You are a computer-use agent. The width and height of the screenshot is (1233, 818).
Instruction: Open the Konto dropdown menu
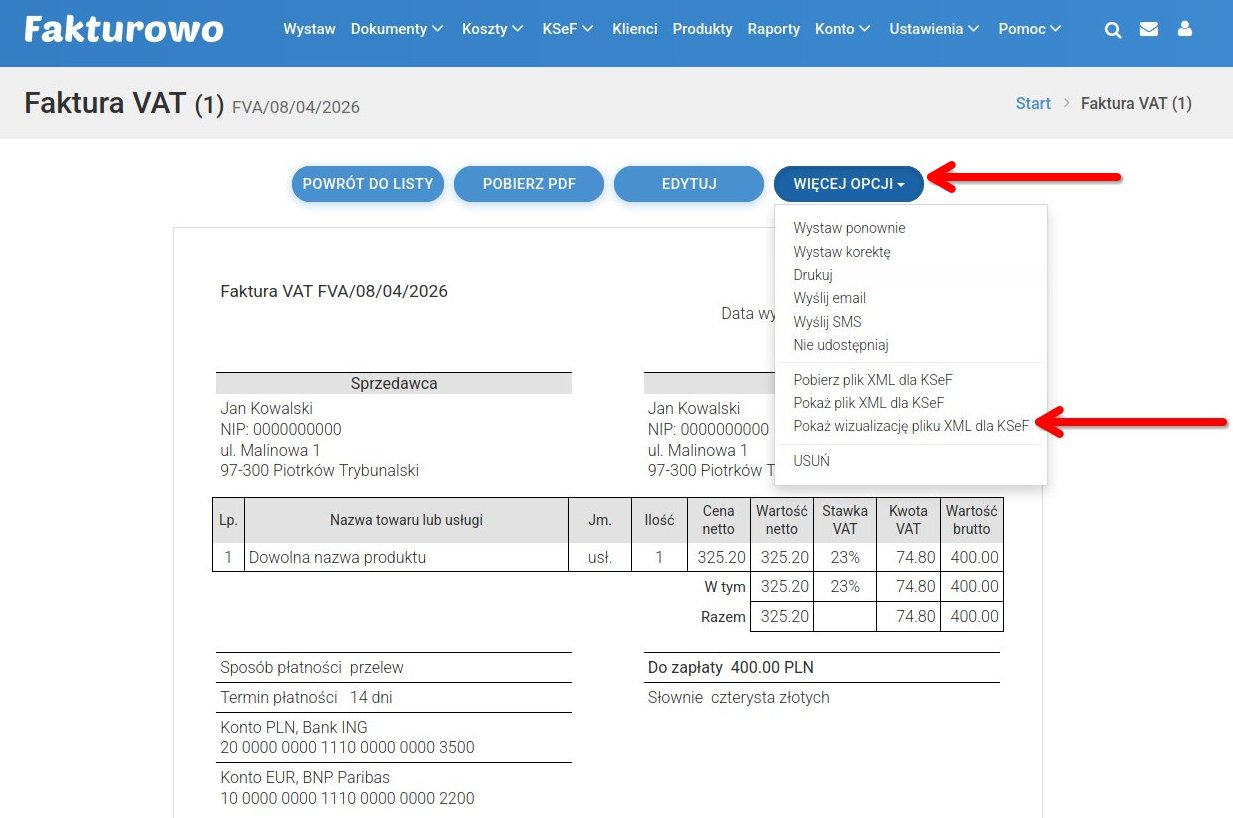pos(842,29)
